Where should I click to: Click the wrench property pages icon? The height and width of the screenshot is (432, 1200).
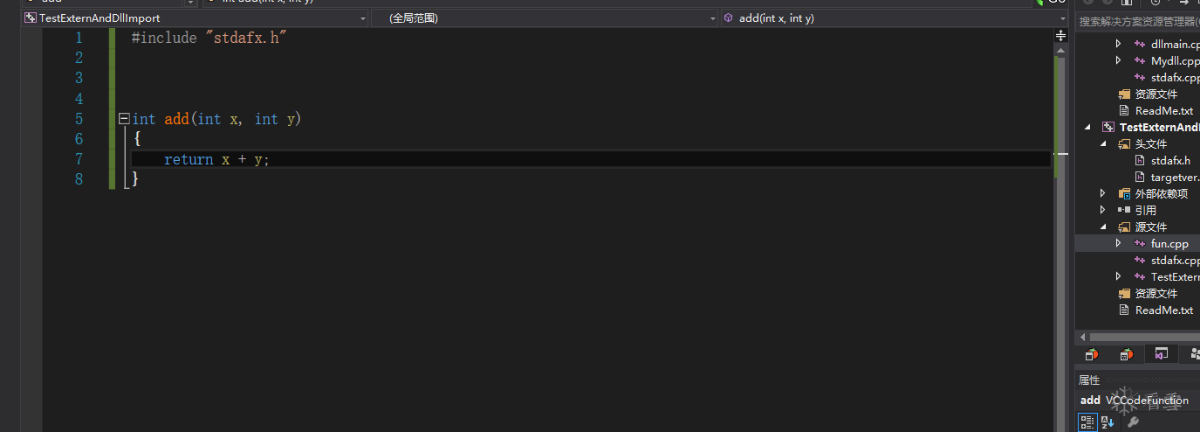coord(1133,423)
